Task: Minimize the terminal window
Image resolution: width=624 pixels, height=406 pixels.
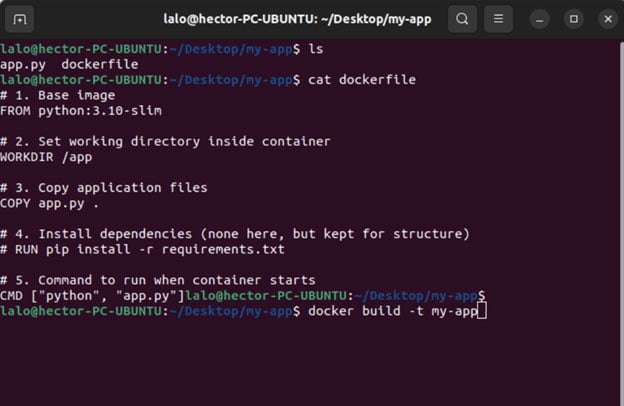Action: click(539, 19)
